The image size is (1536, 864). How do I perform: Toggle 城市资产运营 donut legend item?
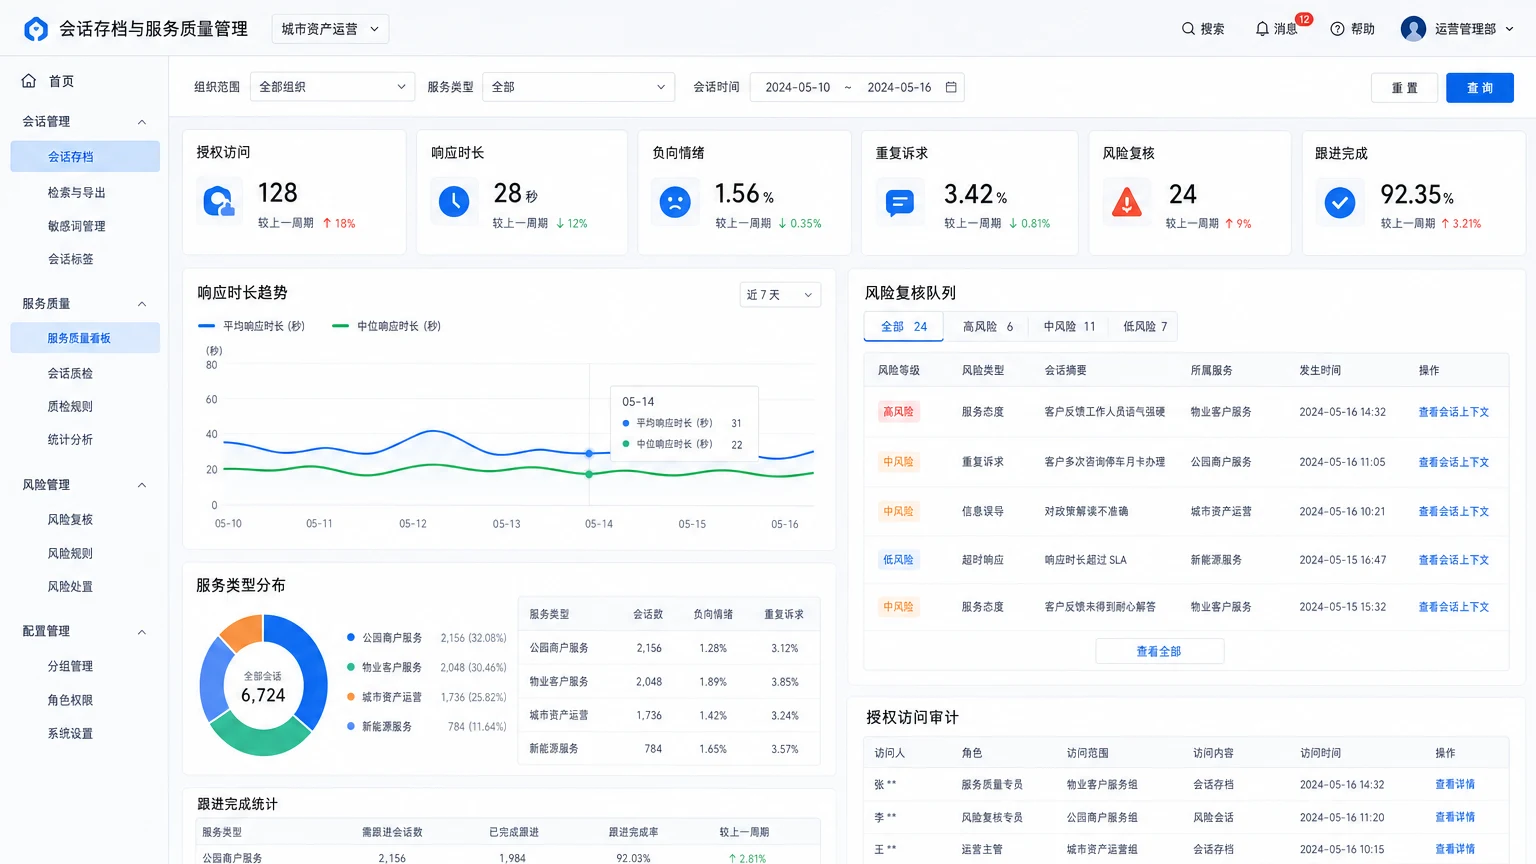385,697
